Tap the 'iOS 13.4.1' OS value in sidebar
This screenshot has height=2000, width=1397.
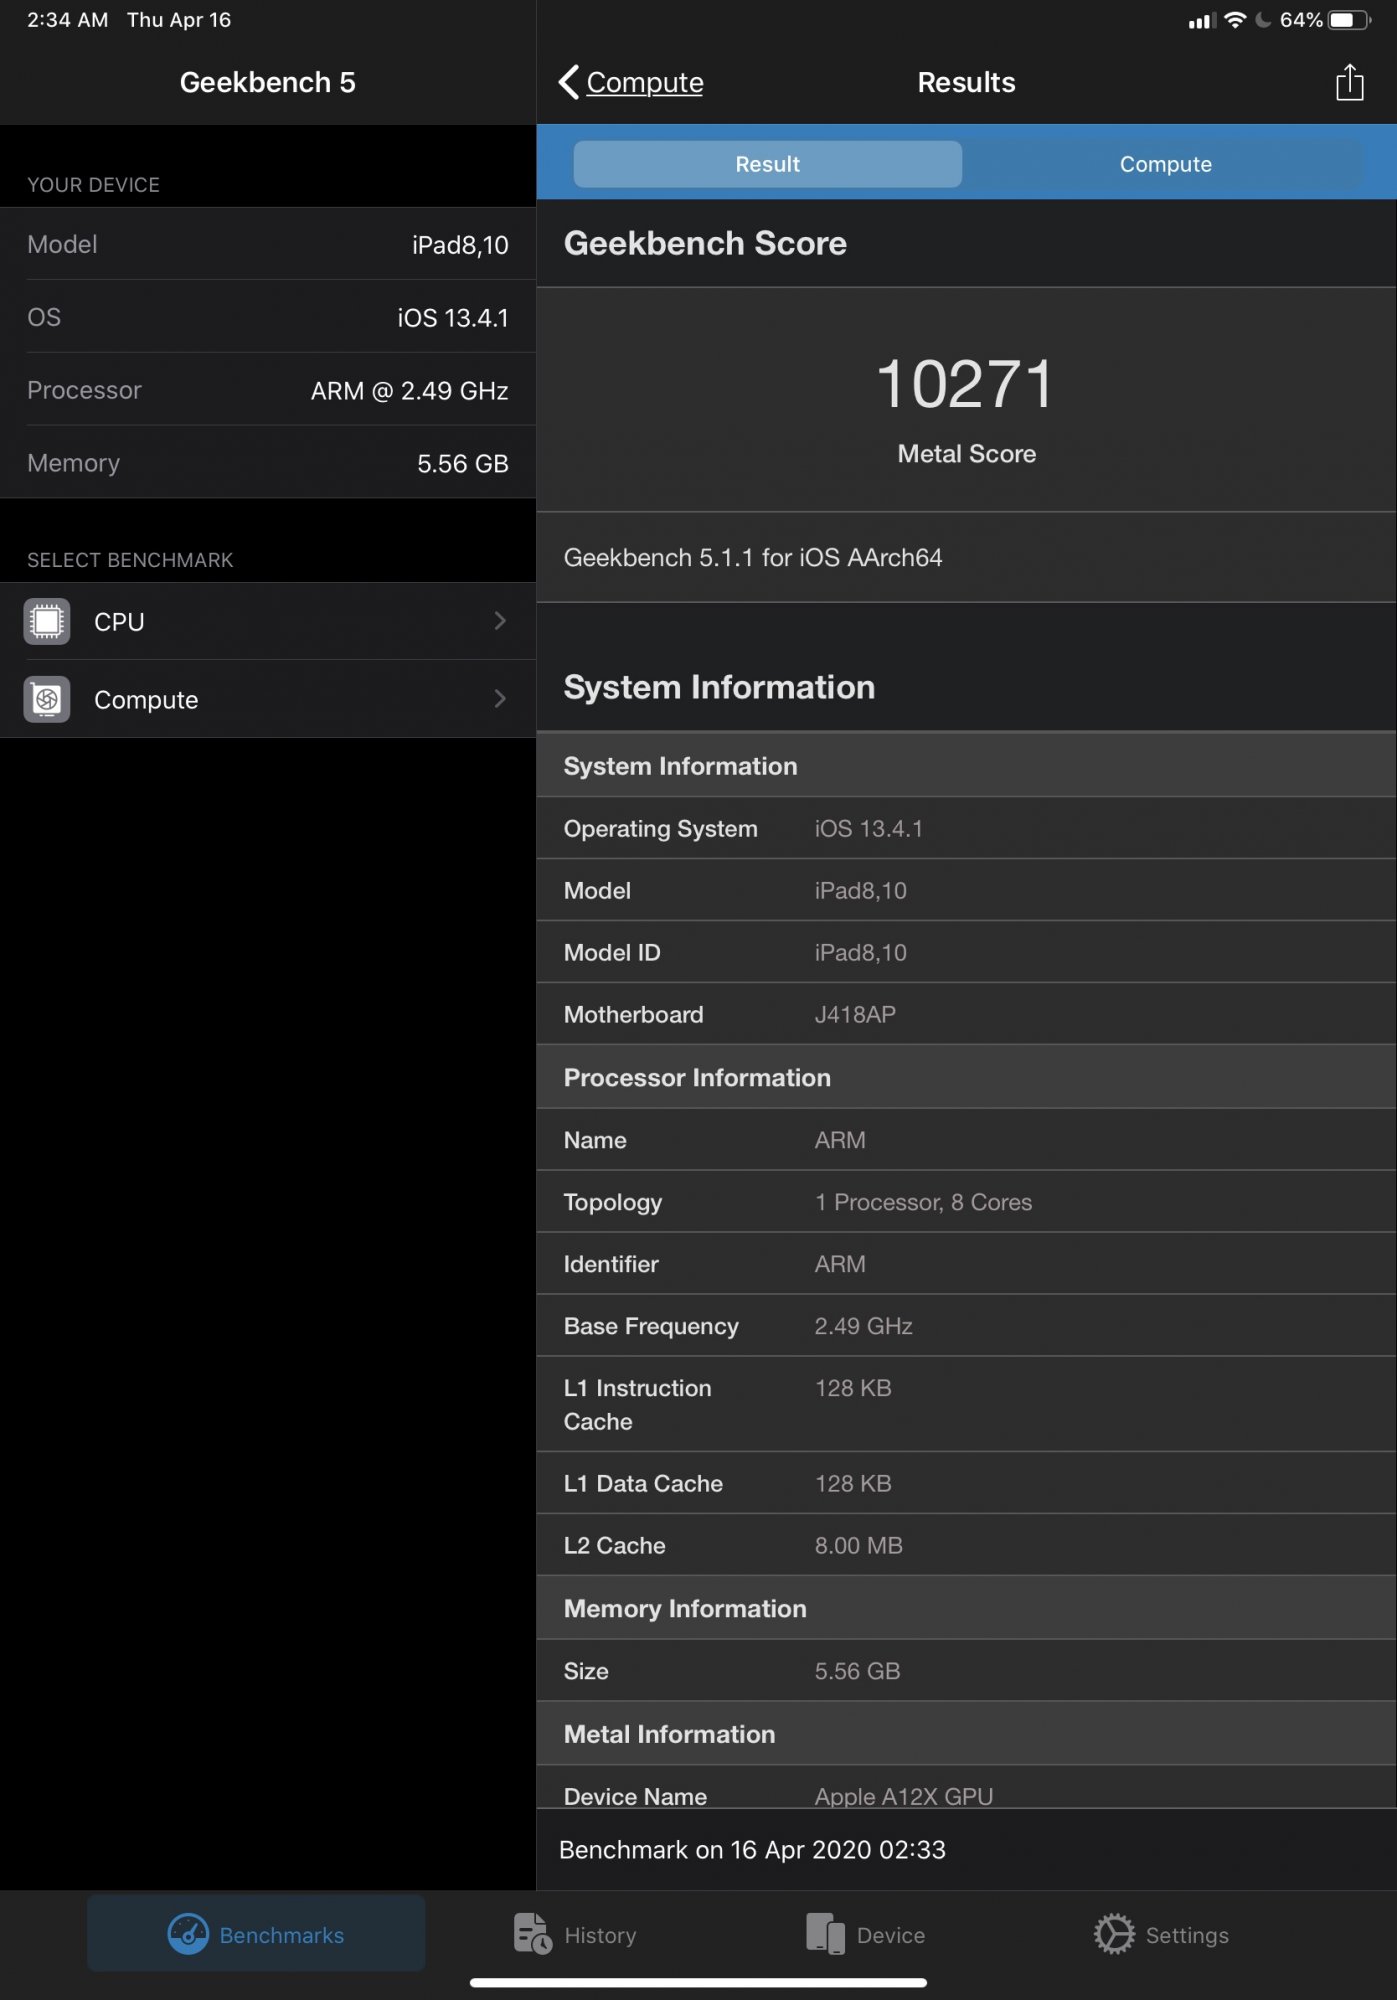[453, 318]
